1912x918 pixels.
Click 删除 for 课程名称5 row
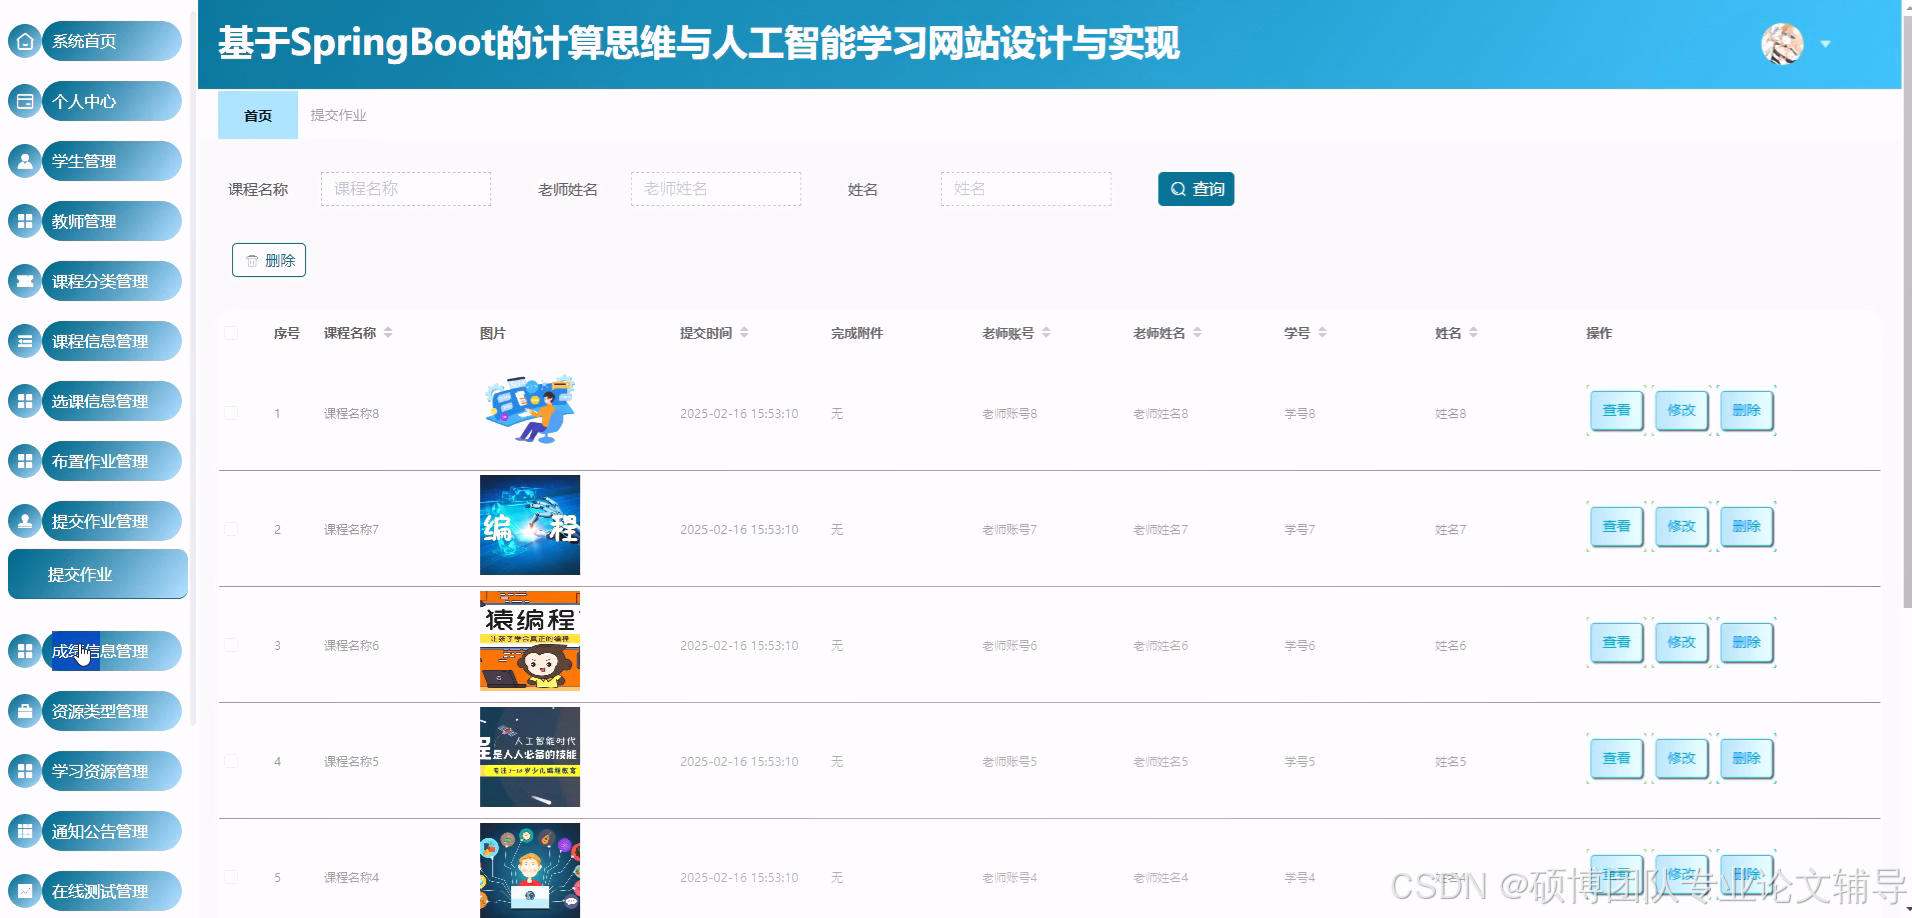(x=1746, y=758)
